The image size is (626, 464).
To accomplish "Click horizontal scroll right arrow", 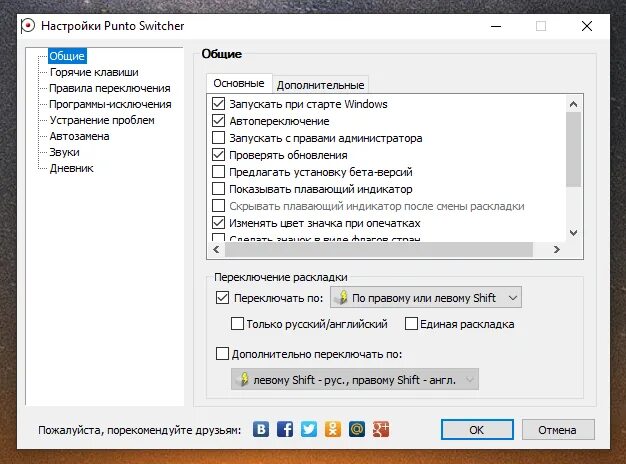I will 557,250.
